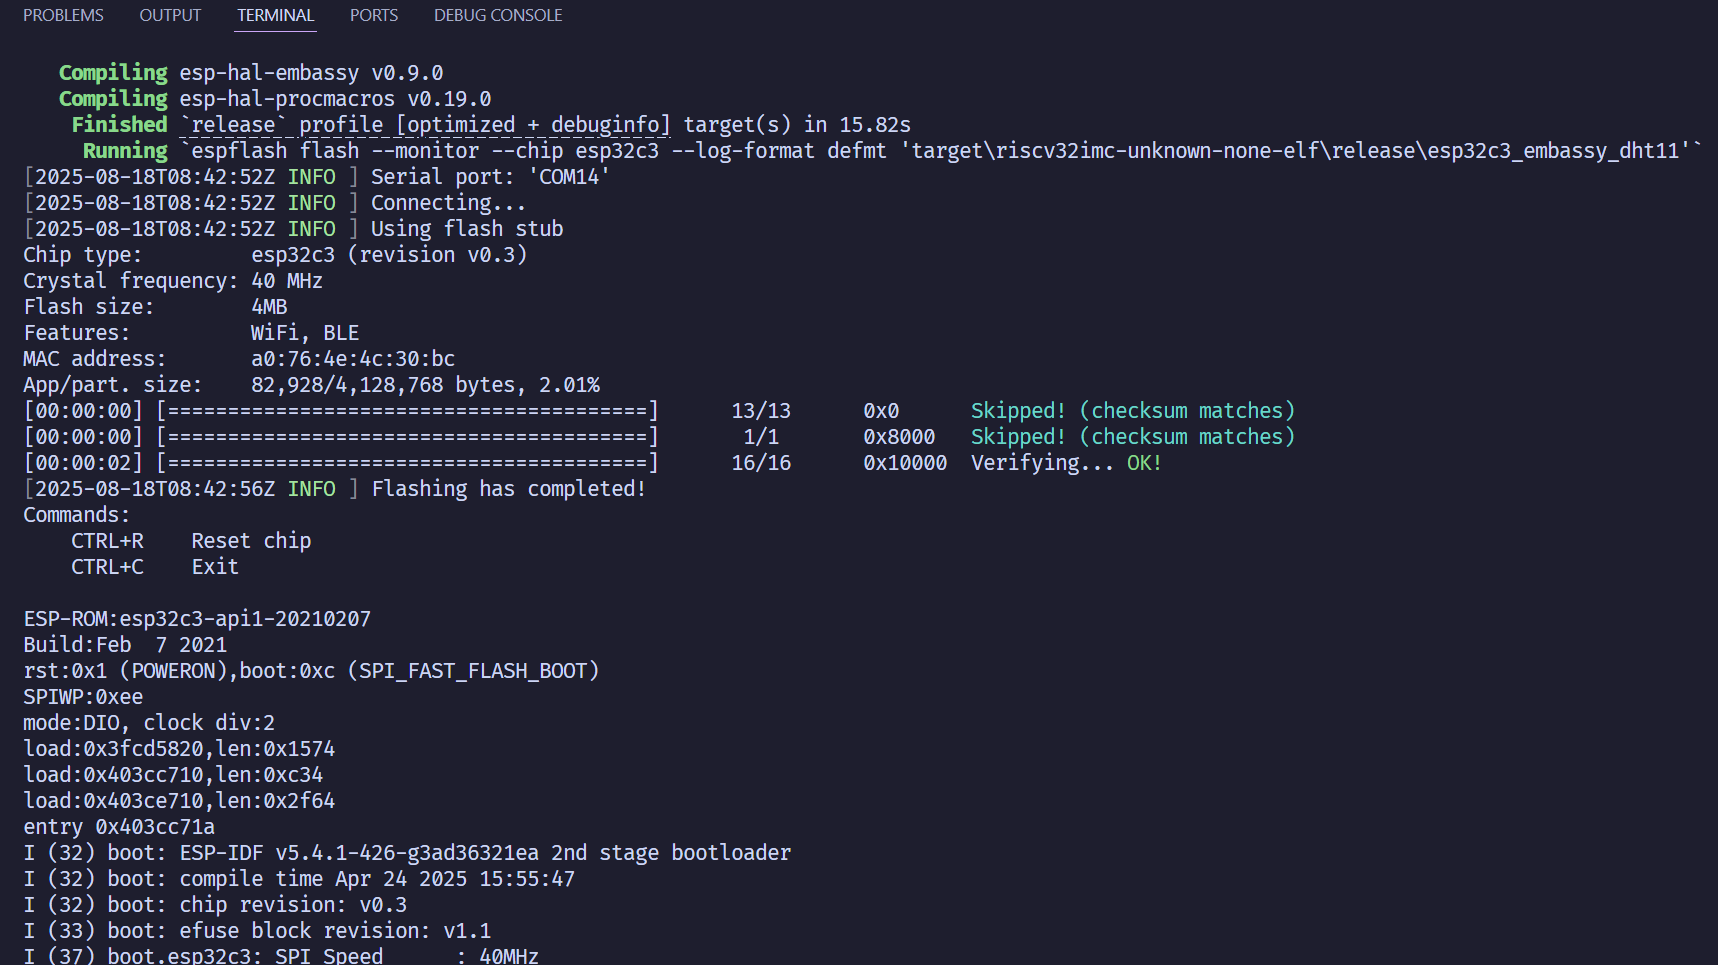This screenshot has width=1718, height=965.
Task: Select the TERMINAL tab
Action: tap(275, 16)
